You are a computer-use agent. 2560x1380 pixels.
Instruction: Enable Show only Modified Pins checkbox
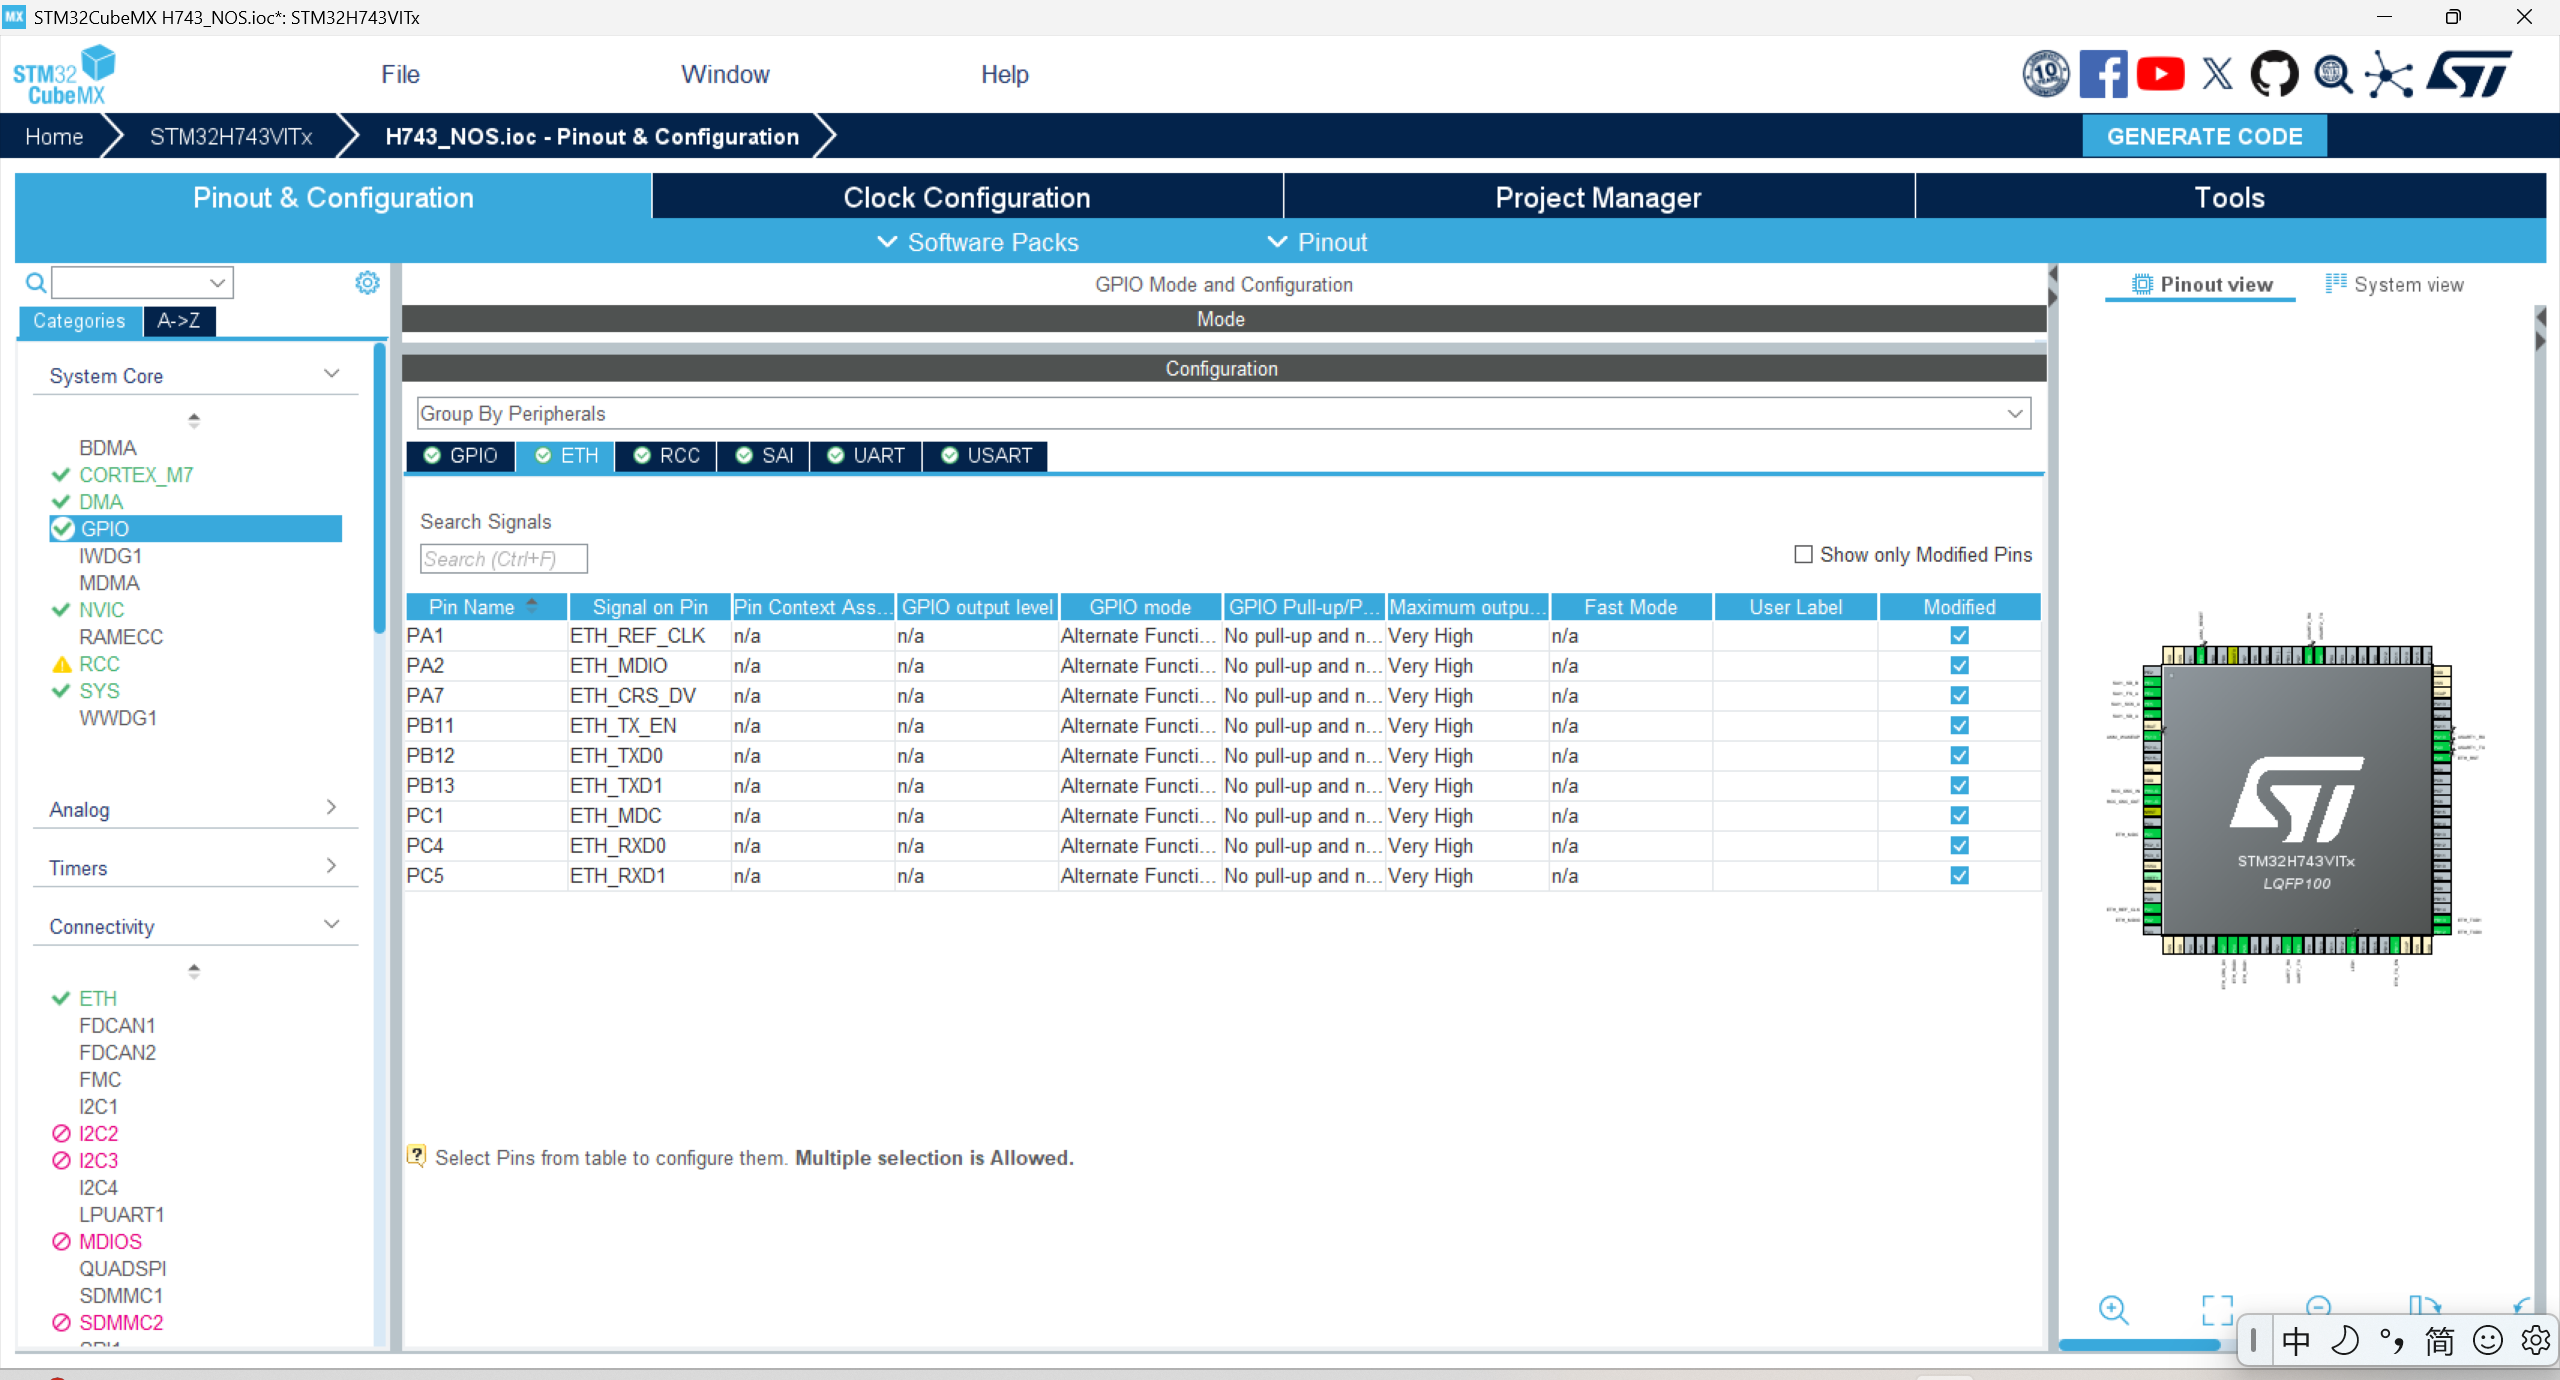pos(1803,554)
